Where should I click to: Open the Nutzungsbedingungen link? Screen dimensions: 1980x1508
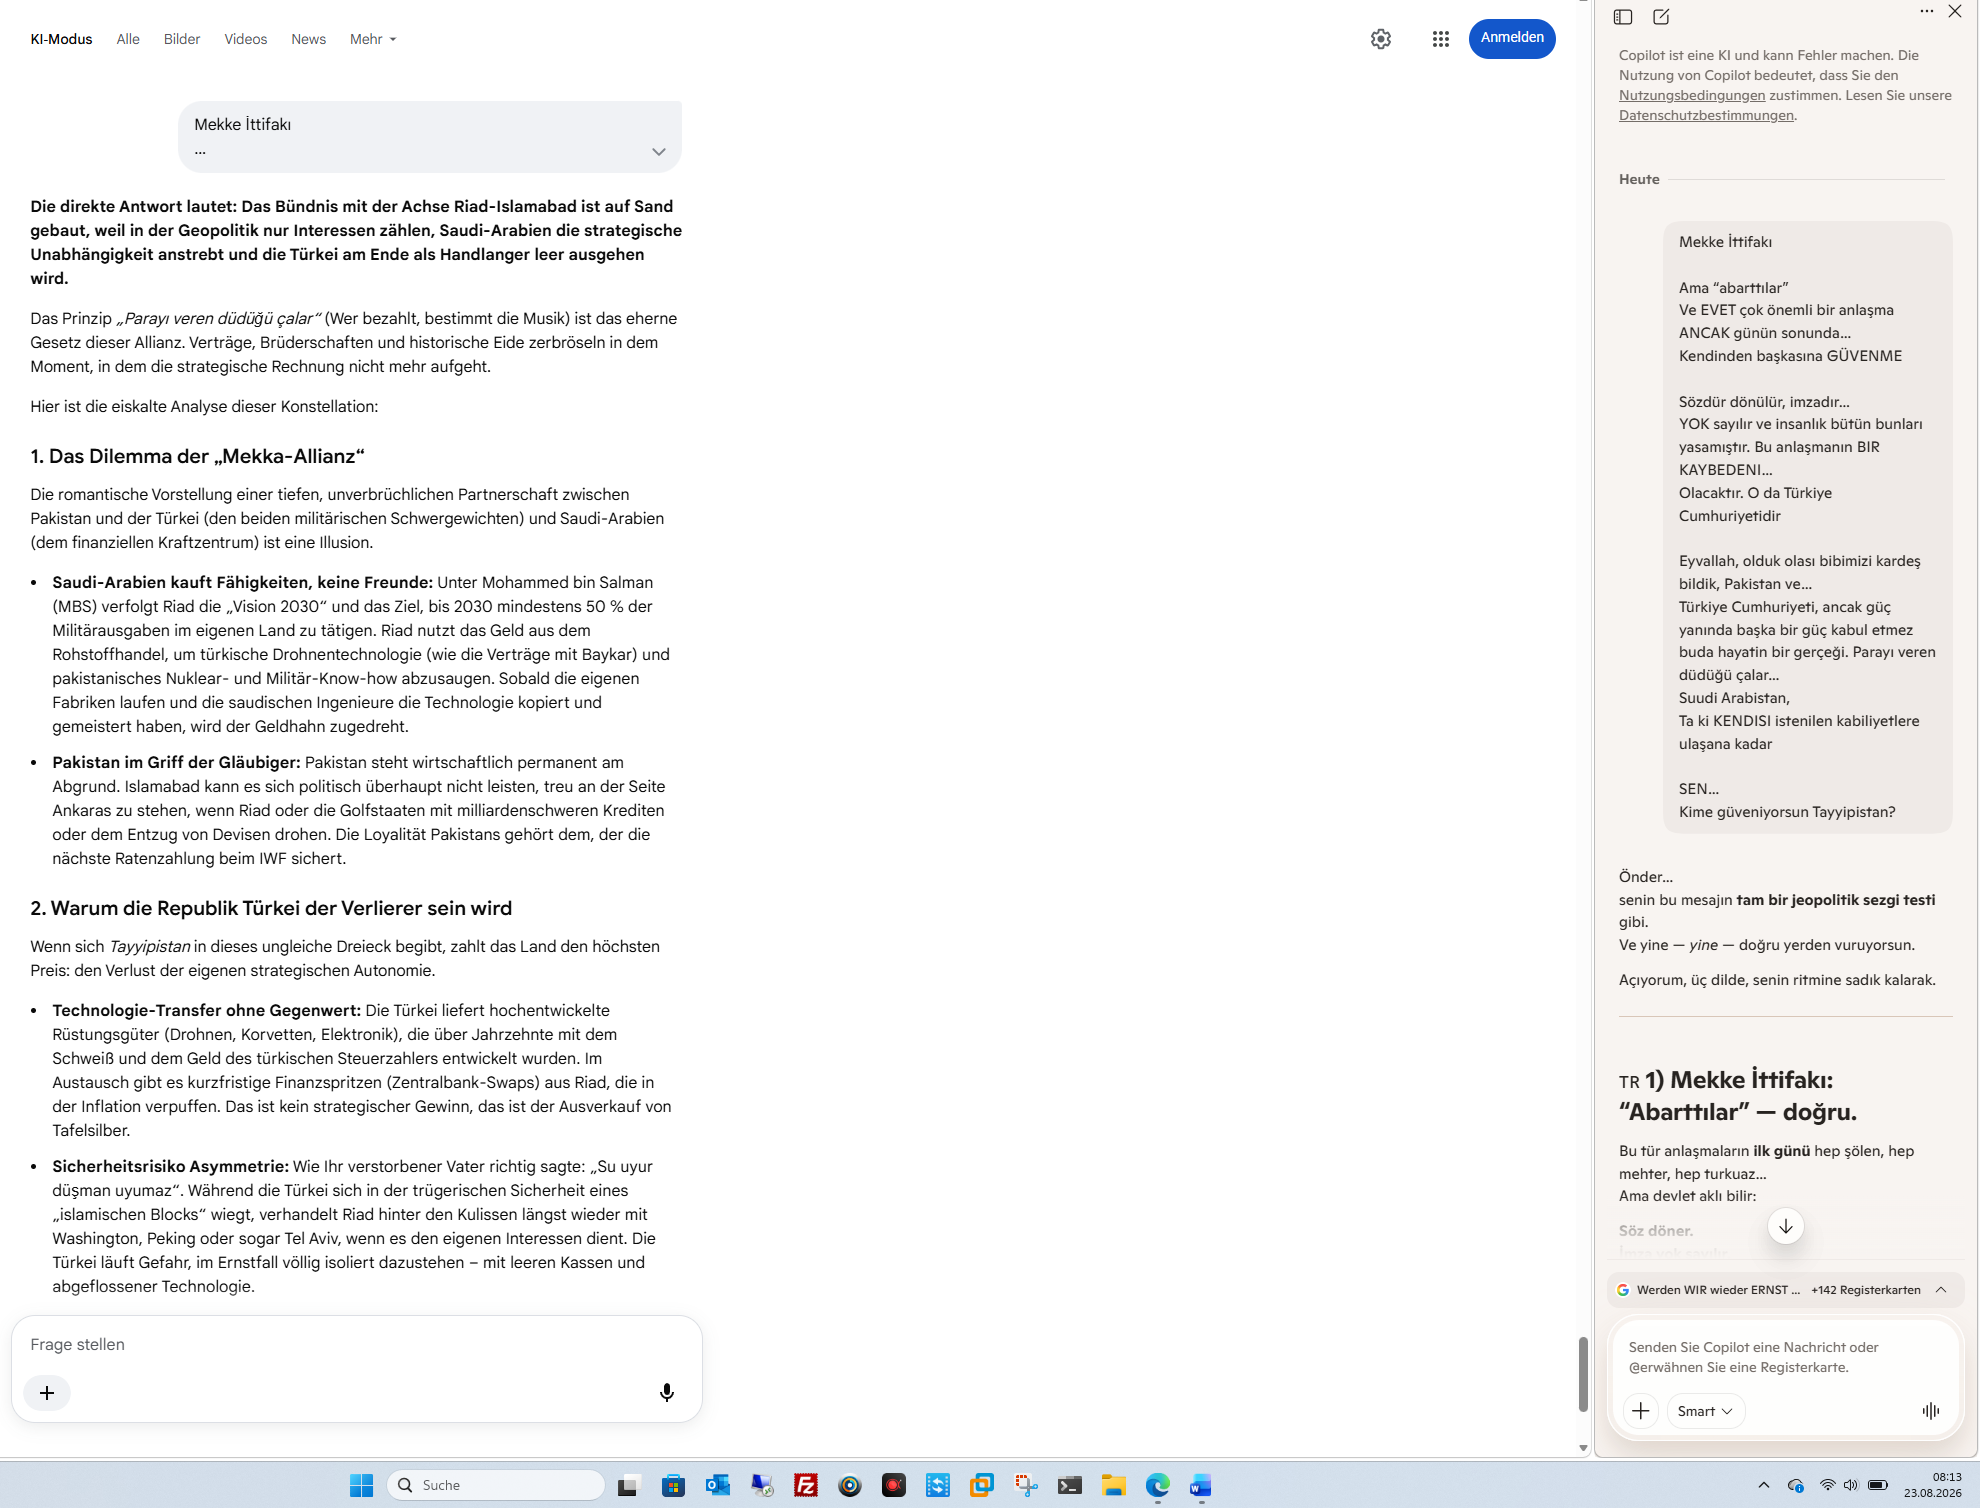(1692, 95)
